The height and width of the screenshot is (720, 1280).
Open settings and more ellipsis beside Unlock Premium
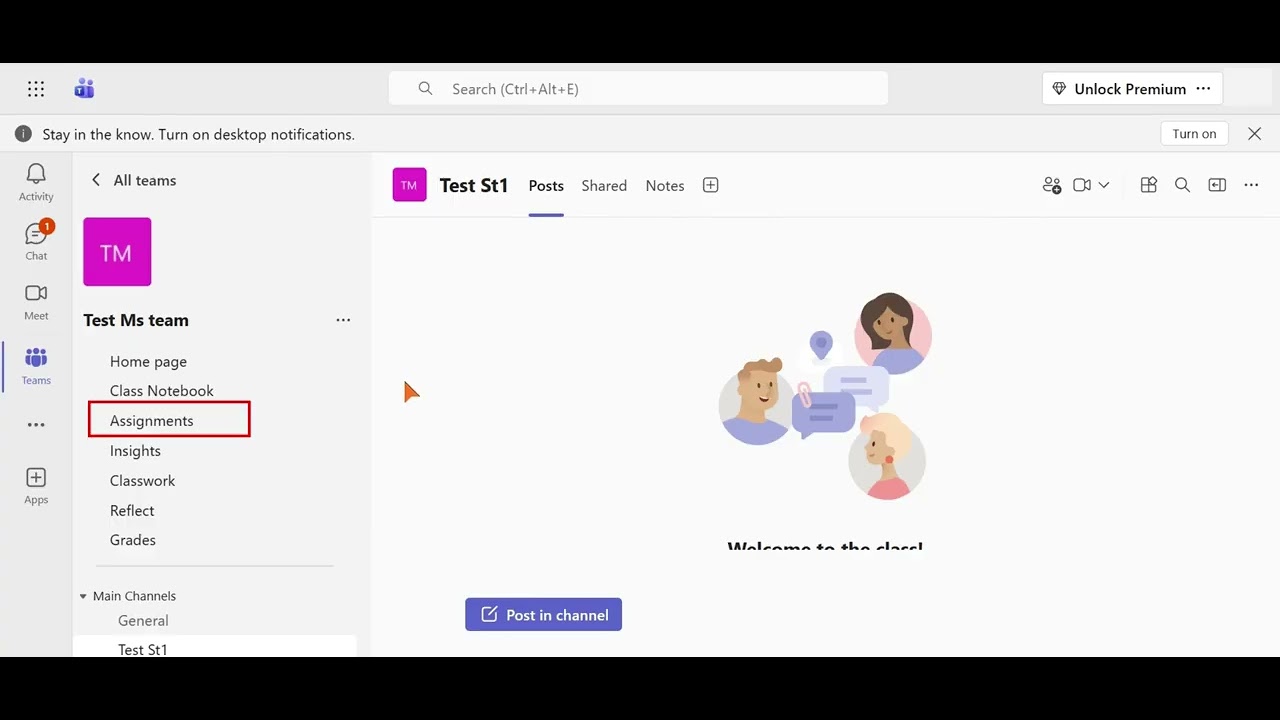(1203, 89)
